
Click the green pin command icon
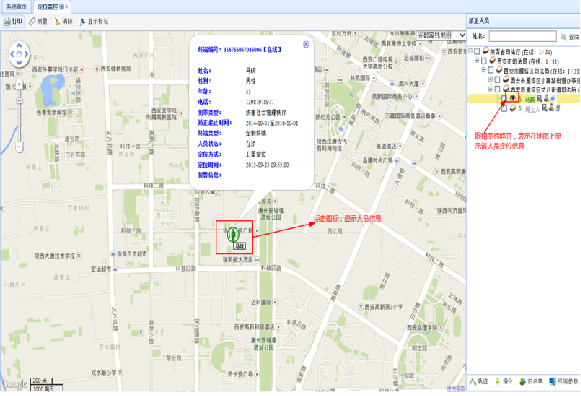click(498, 381)
